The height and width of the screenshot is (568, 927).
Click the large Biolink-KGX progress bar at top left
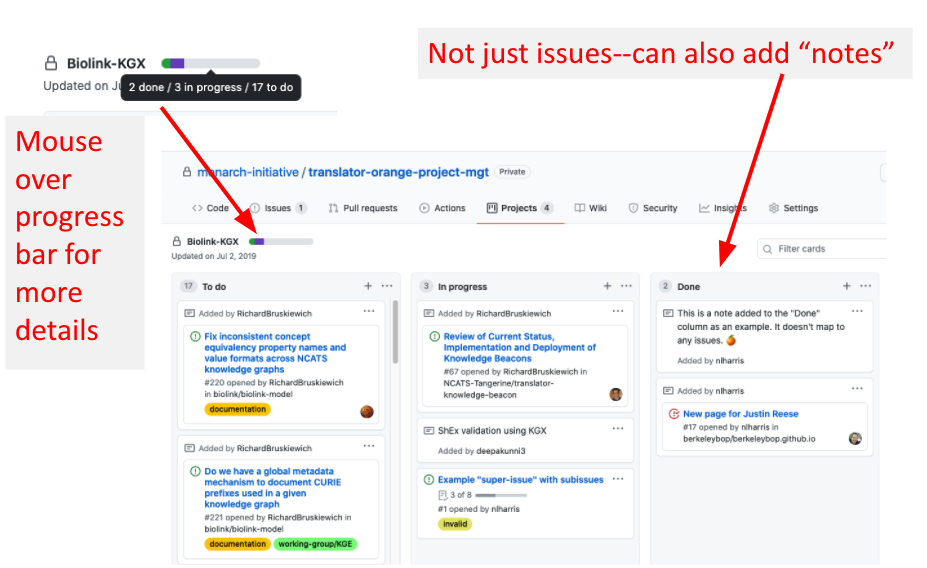point(210,63)
